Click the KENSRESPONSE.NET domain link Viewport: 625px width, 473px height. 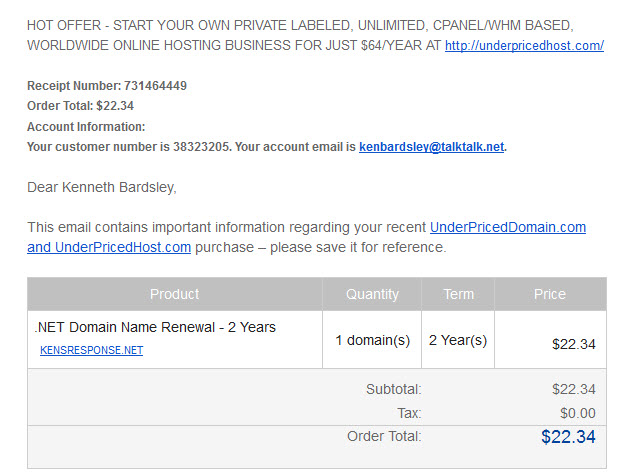91,350
